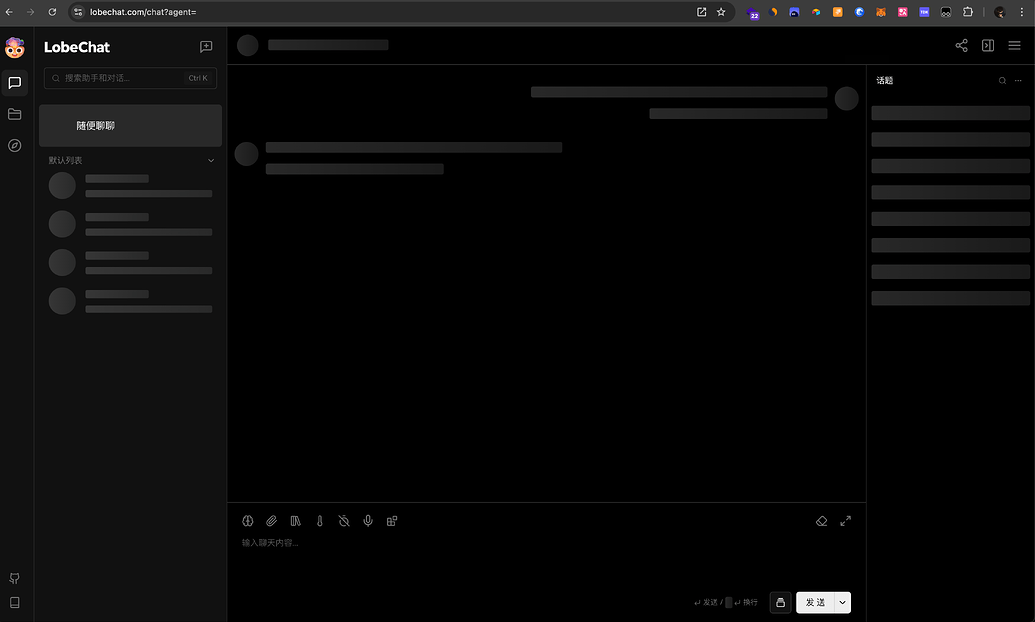The width and height of the screenshot is (1035, 622).
Task: Toggle history message limit timer-off icon
Action: pos(344,521)
